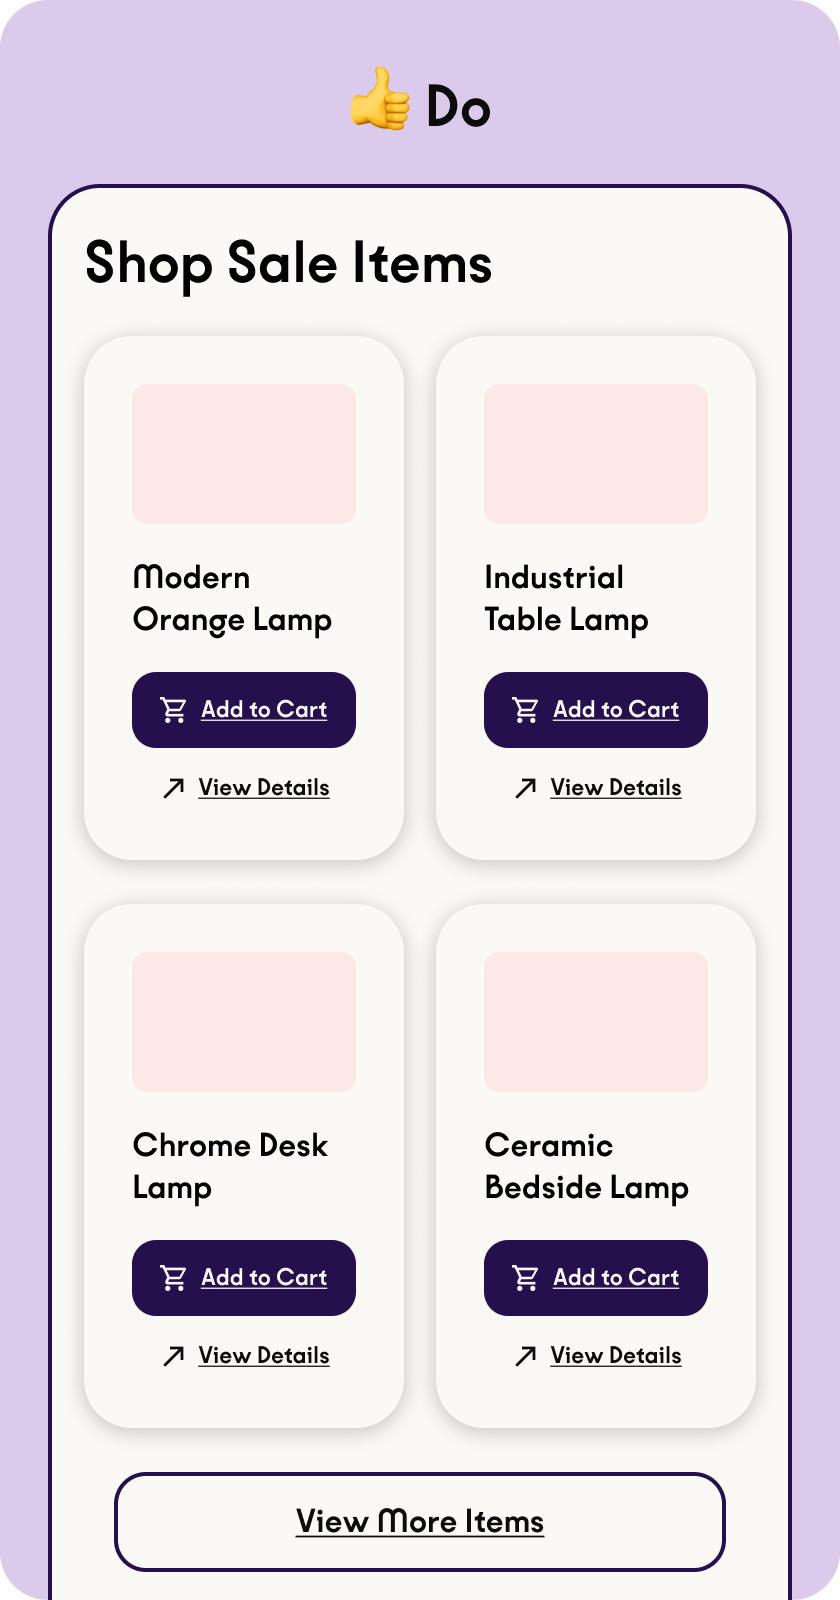Click arrow icon under Ceramic Bedside Lamp
This screenshot has width=840, height=1600.
click(526, 1357)
